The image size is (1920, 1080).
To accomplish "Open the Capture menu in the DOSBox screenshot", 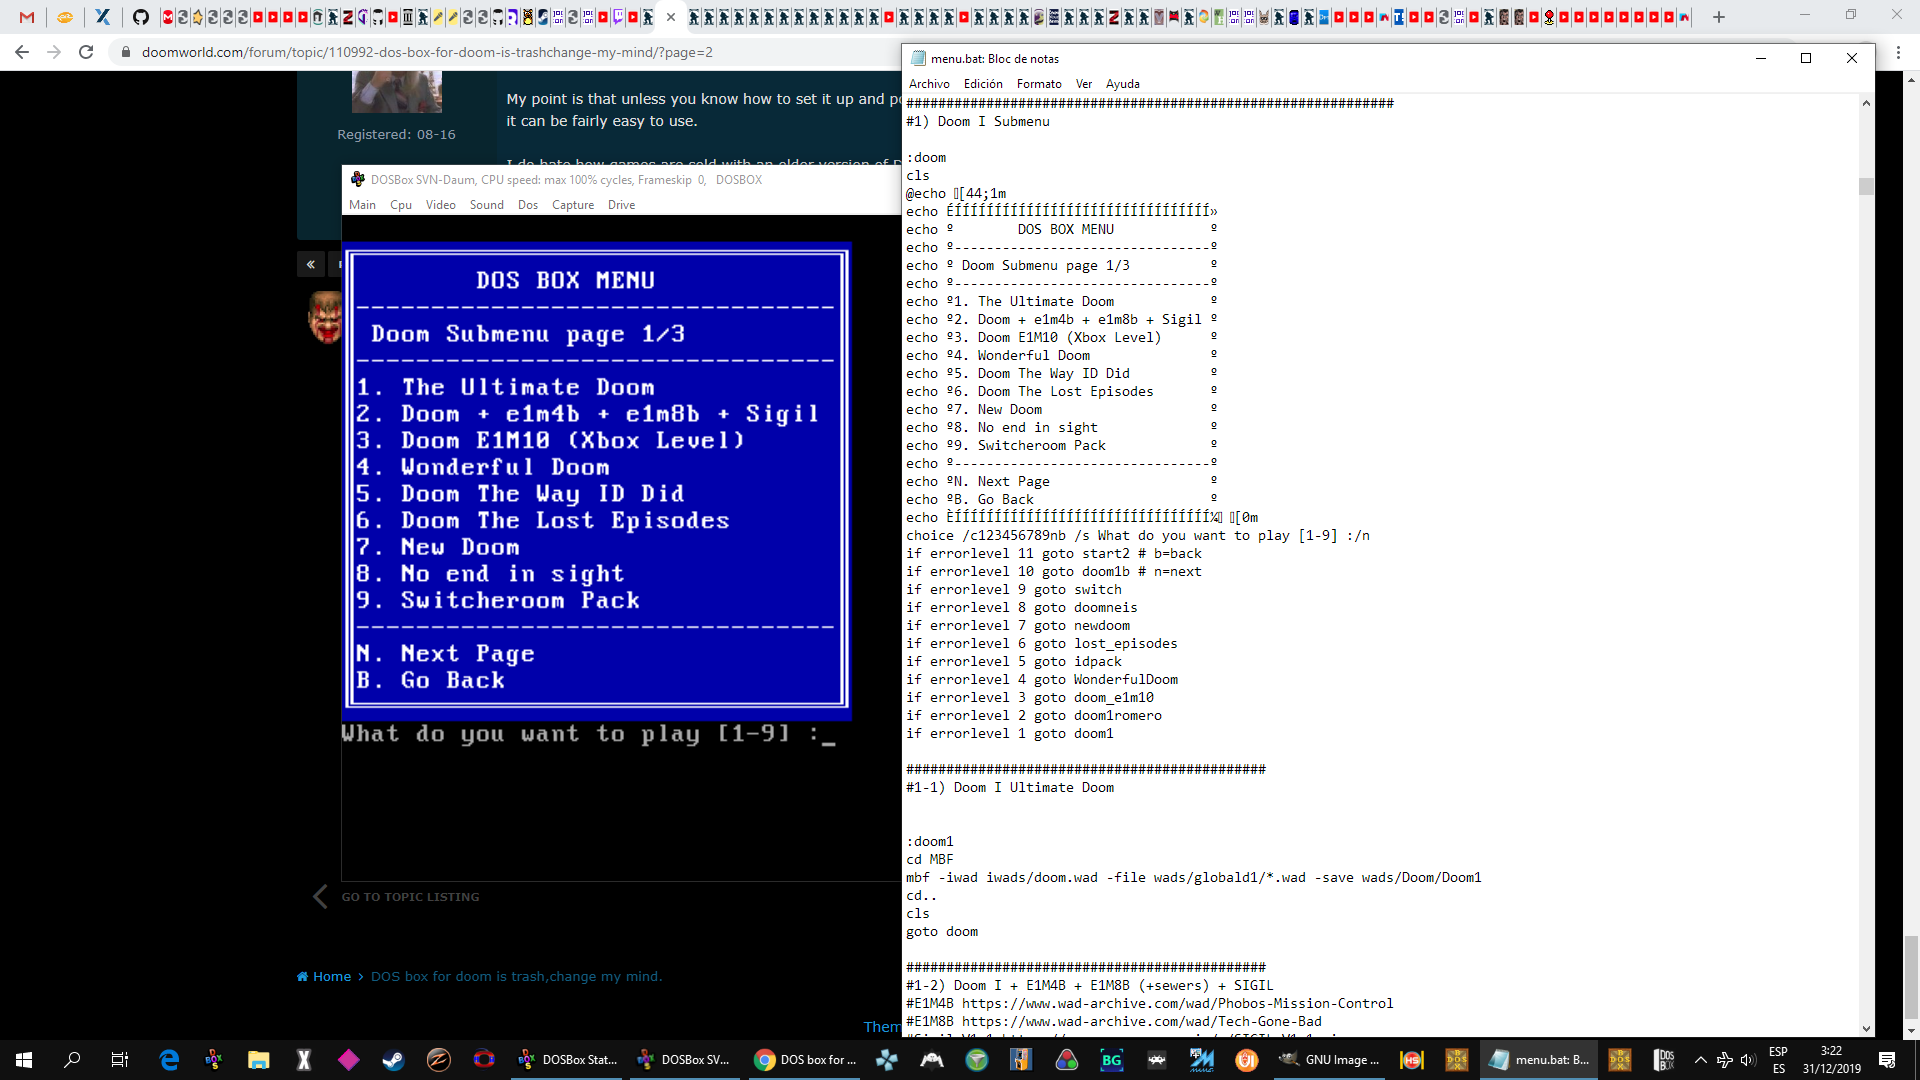I will pos(573,205).
